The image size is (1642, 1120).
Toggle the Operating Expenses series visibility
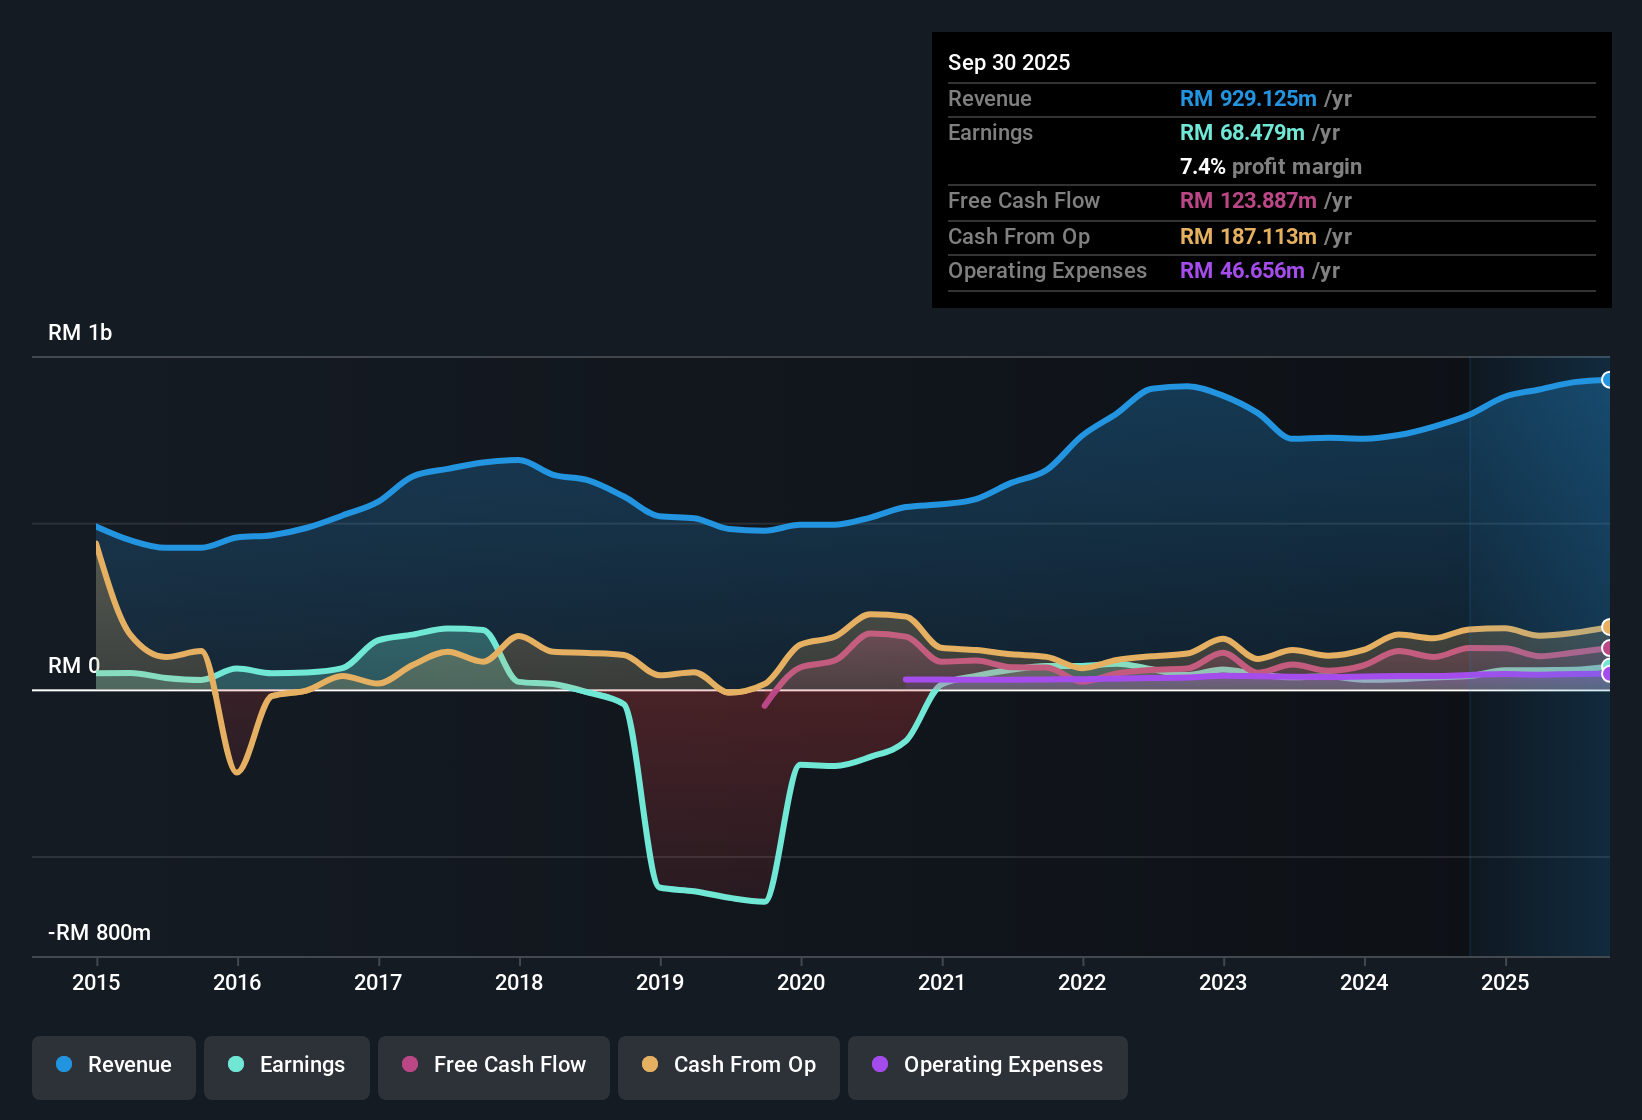click(987, 1065)
